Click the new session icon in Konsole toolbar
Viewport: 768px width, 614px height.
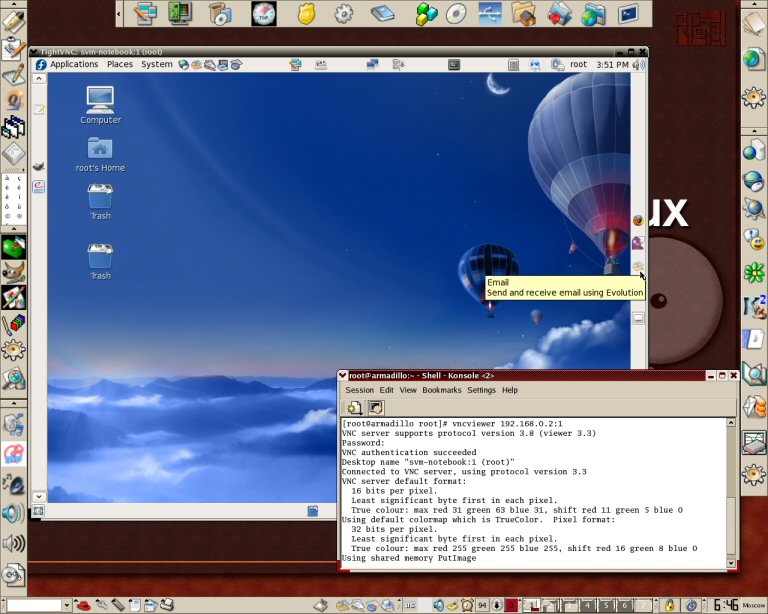[355, 407]
